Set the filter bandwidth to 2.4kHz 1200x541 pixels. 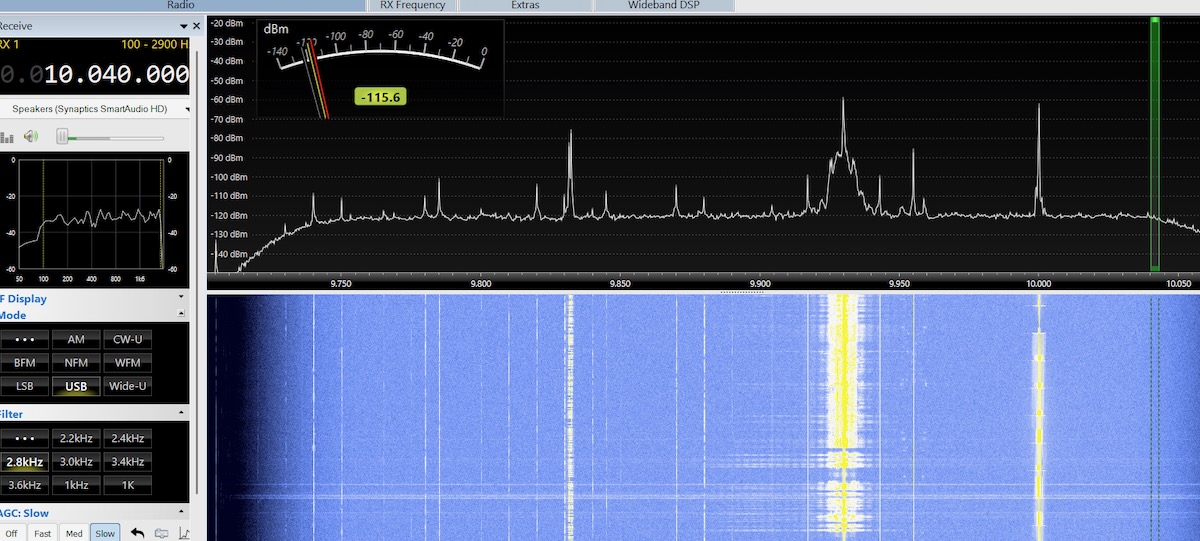[x=128, y=438]
